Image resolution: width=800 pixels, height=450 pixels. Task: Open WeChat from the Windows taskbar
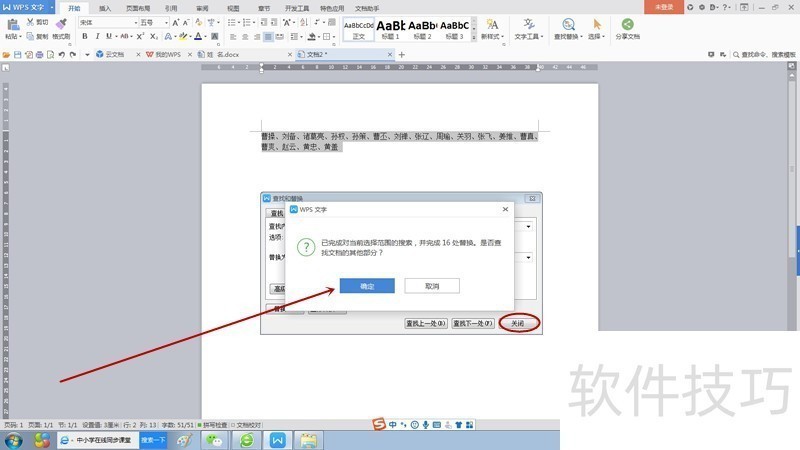click(214, 440)
